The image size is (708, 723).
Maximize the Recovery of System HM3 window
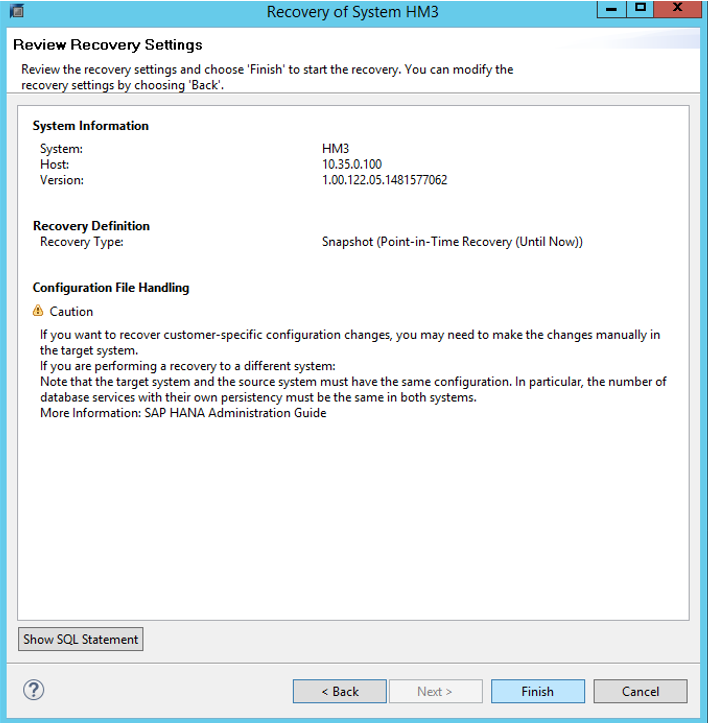click(x=640, y=9)
